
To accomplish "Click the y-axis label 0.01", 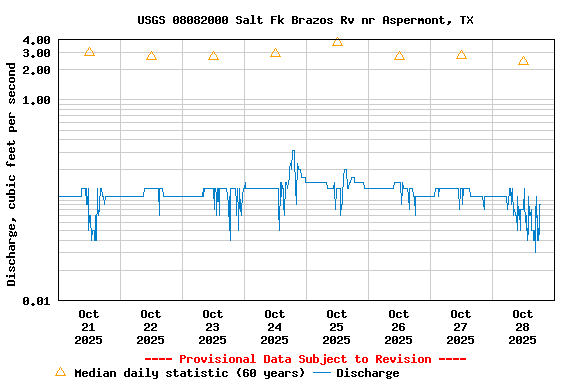I will pos(36,301).
